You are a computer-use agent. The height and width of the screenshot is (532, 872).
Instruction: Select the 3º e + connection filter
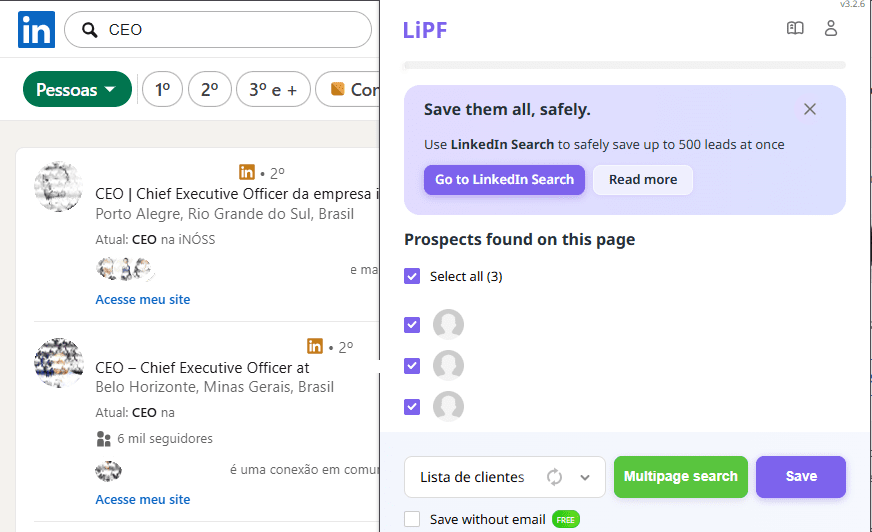tap(272, 90)
